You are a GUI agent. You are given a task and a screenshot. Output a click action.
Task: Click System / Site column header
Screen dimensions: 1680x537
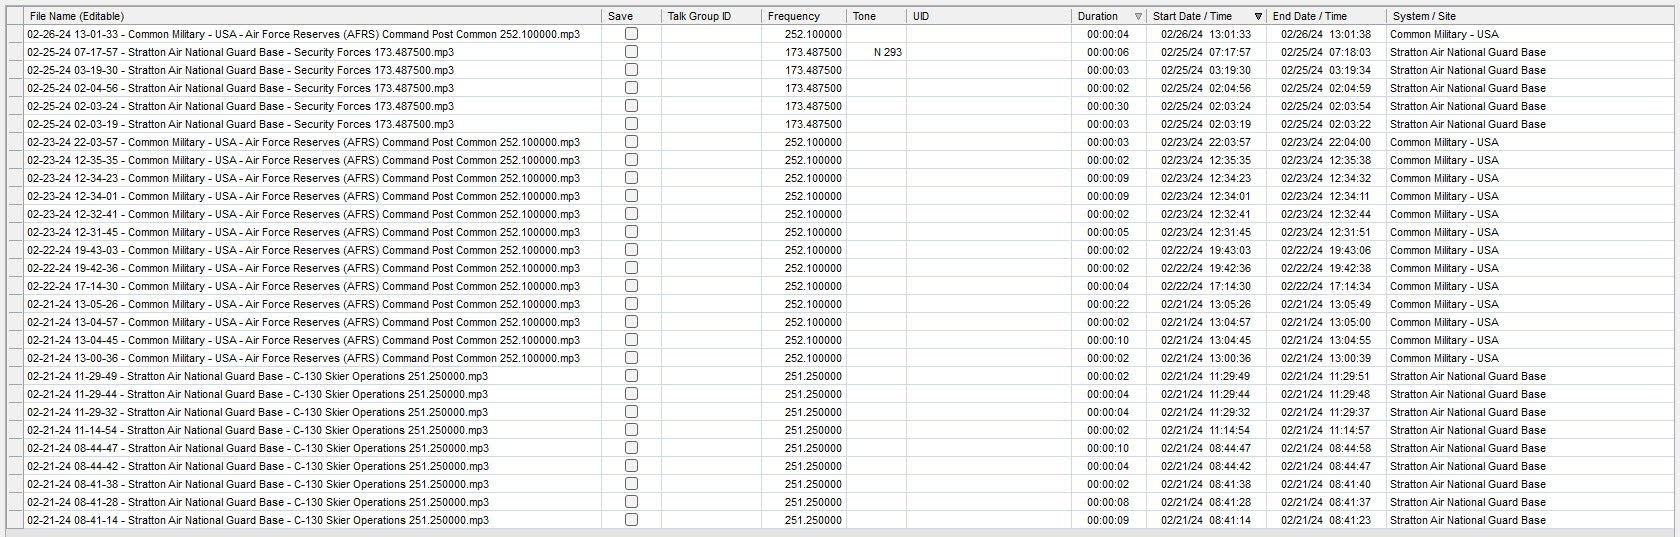(x=1532, y=16)
